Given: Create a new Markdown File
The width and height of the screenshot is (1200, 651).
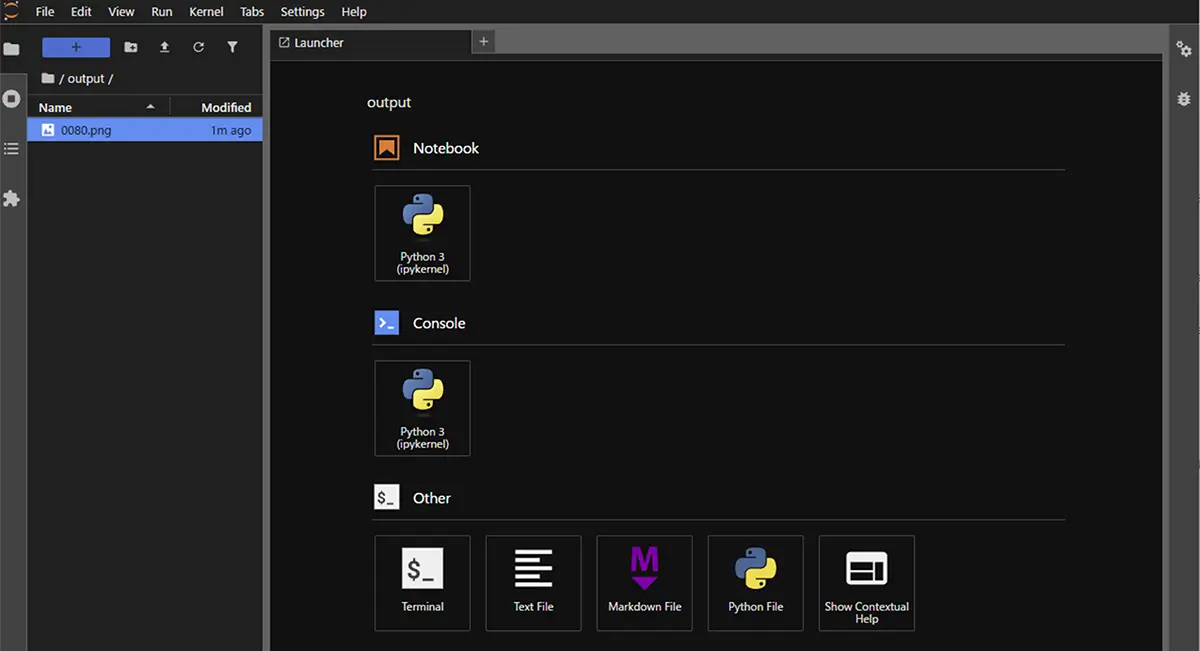Looking at the screenshot, I should point(644,583).
